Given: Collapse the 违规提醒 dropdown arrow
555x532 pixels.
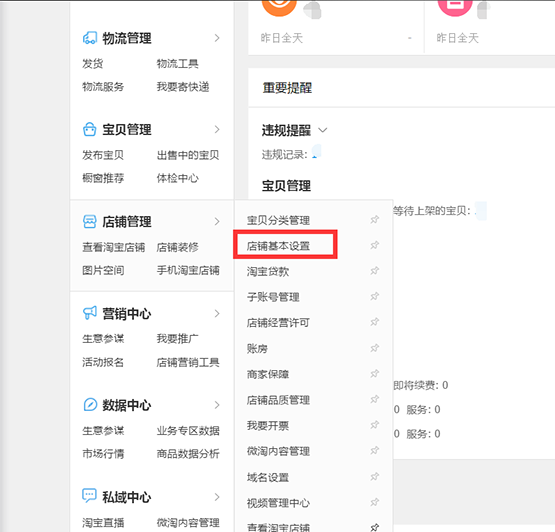Looking at the screenshot, I should (322, 130).
